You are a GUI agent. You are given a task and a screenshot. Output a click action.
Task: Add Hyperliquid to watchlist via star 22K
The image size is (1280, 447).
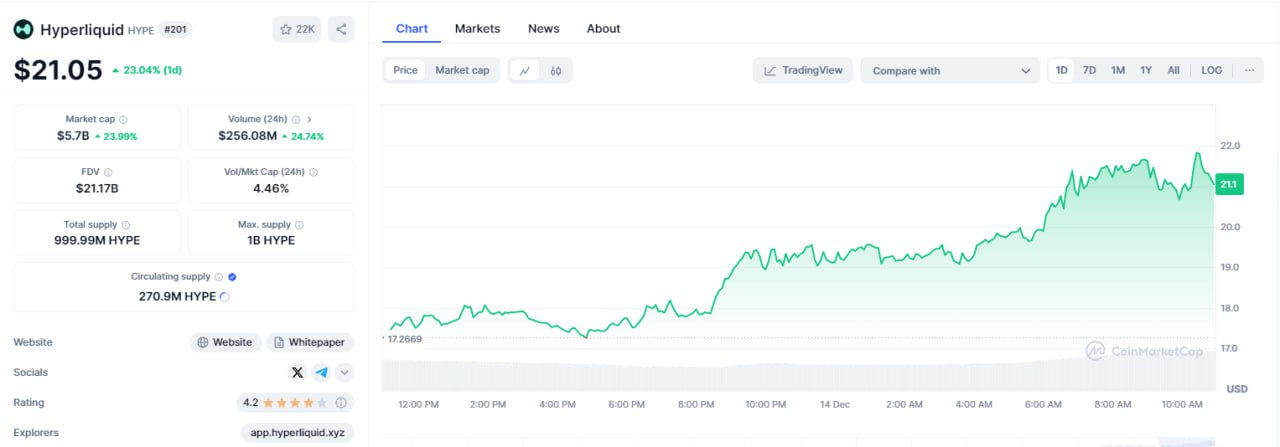[x=297, y=29]
